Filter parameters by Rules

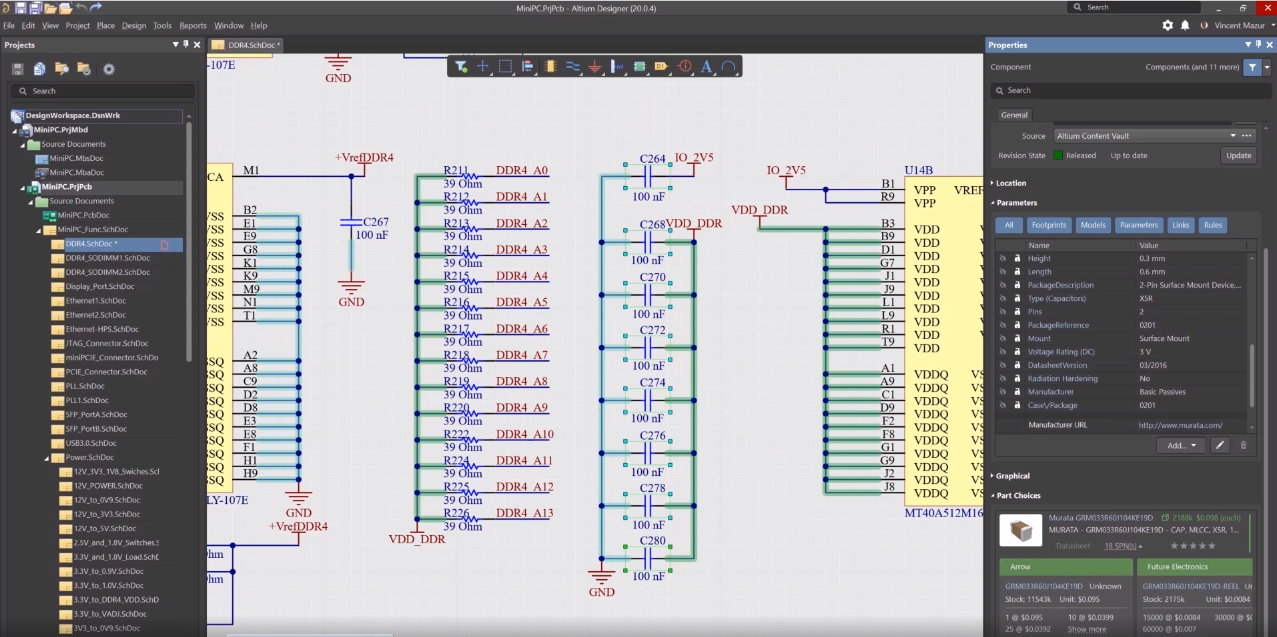[1212, 225]
